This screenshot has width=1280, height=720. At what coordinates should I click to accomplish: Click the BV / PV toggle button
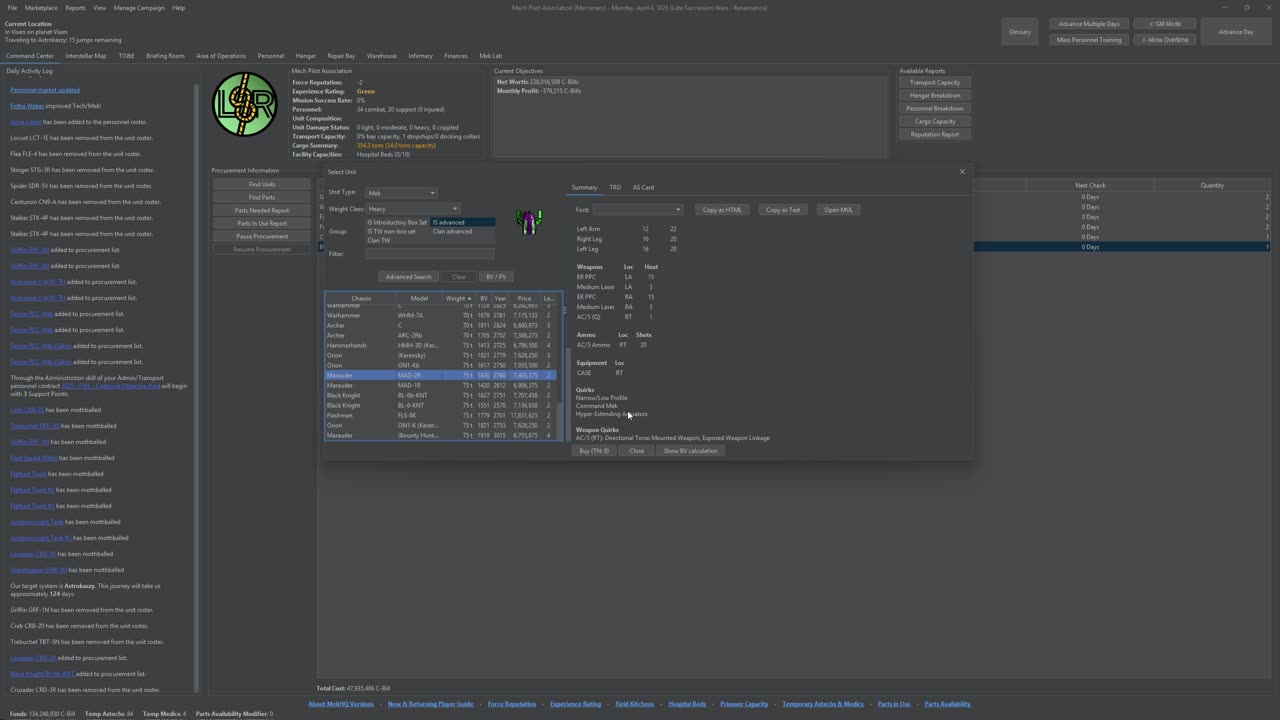(x=495, y=277)
